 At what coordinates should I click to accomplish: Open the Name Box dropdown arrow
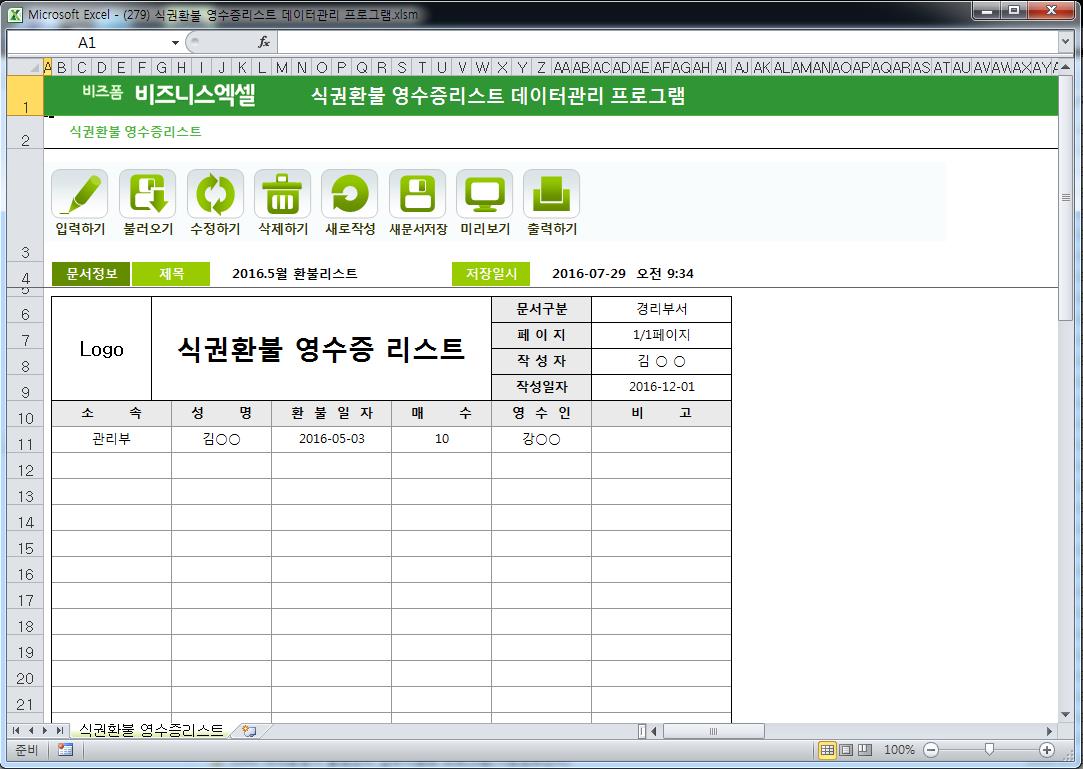point(175,43)
